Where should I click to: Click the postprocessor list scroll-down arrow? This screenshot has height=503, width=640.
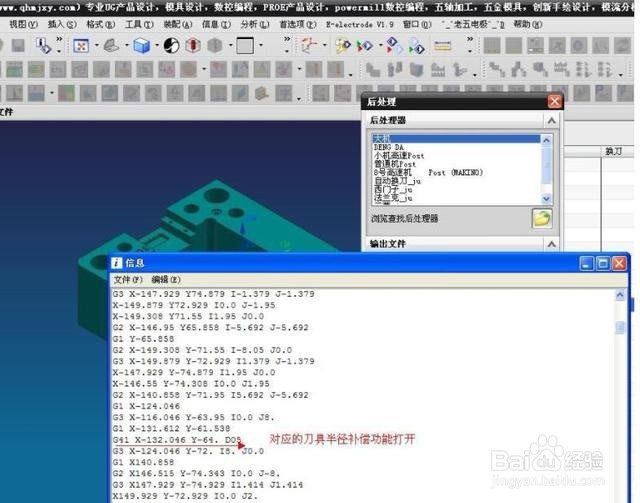[546, 199]
